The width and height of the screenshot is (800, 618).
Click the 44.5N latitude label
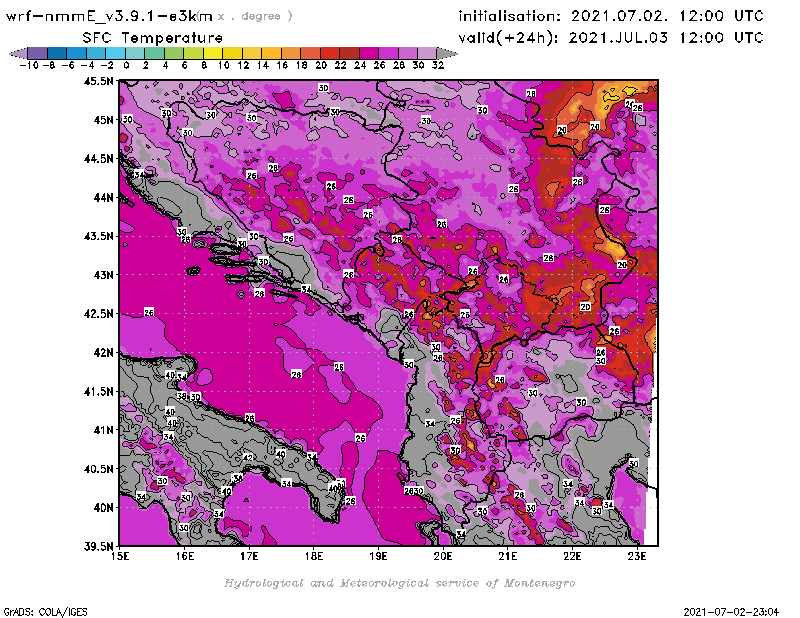coord(98,159)
